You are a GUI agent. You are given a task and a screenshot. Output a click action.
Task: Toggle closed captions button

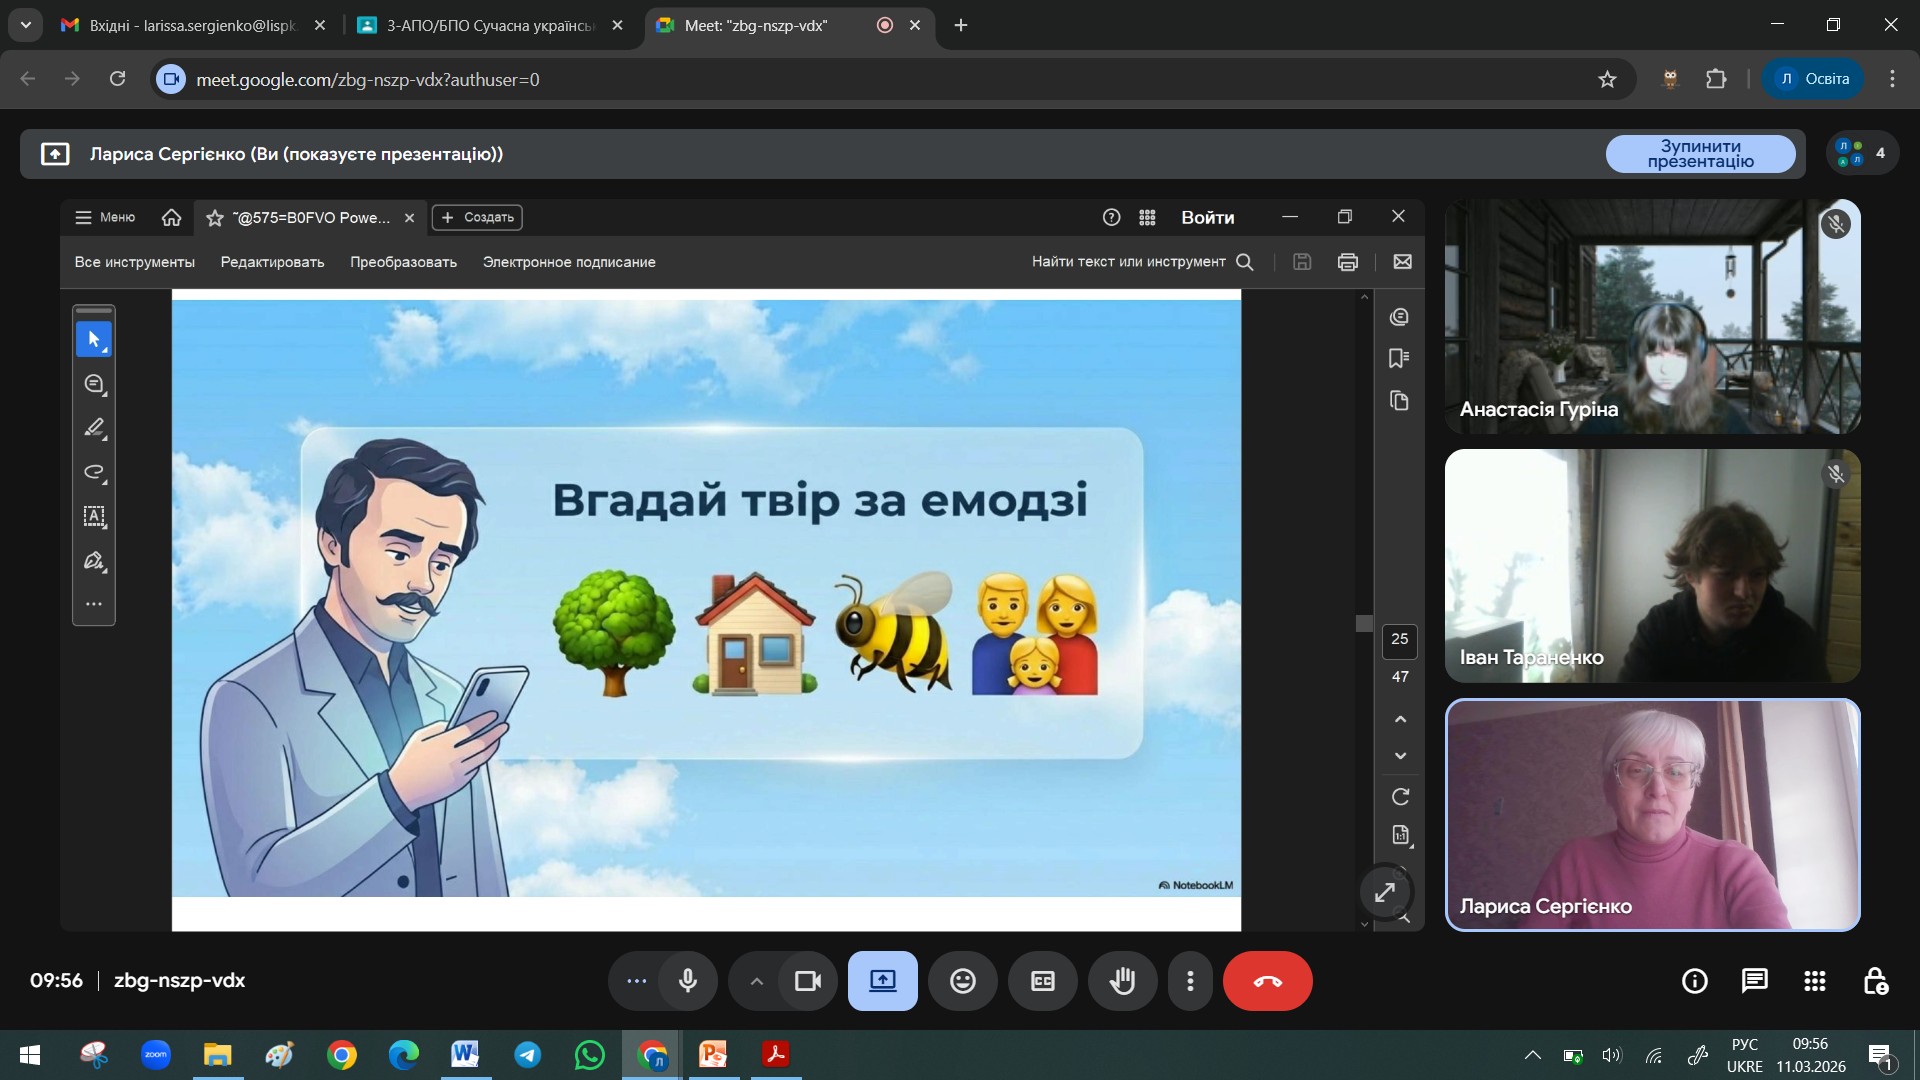click(1042, 981)
